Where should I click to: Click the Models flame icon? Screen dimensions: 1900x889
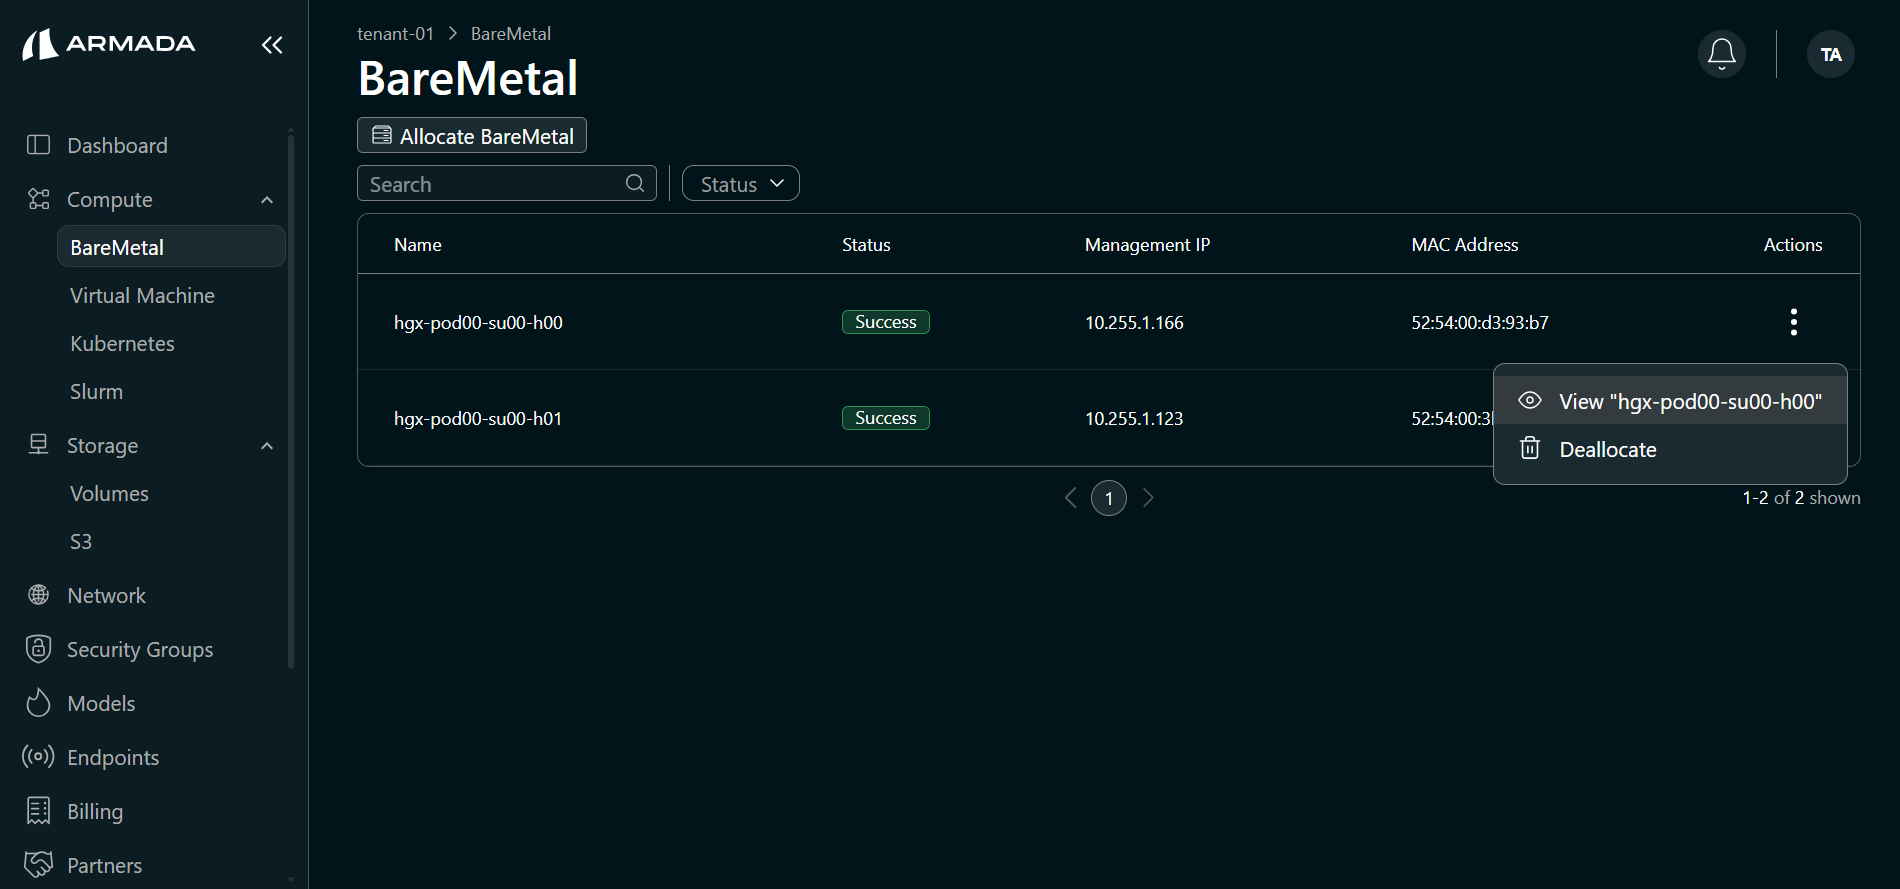[x=38, y=703]
